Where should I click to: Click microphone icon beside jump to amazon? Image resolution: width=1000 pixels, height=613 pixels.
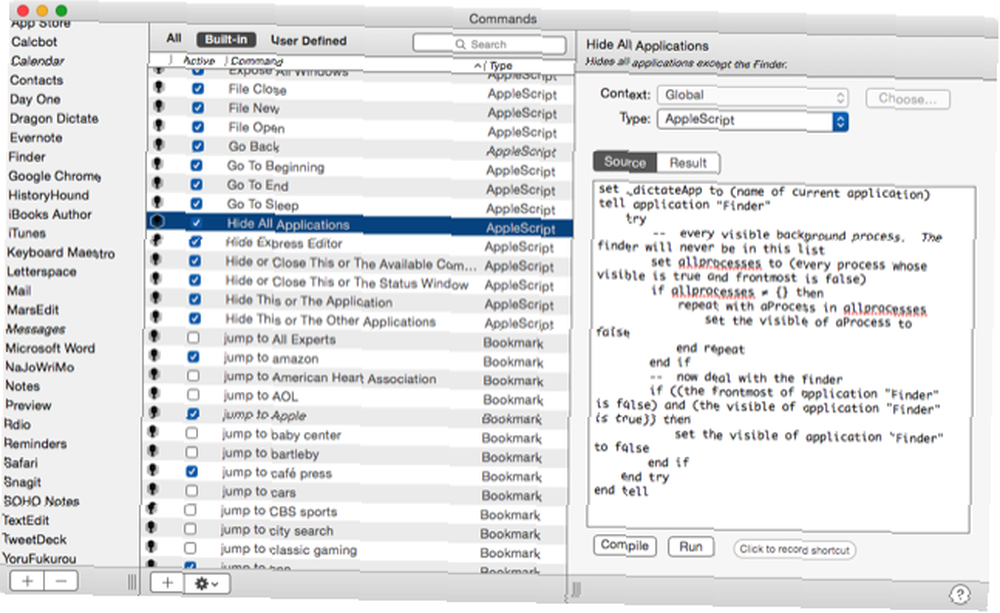[154, 356]
